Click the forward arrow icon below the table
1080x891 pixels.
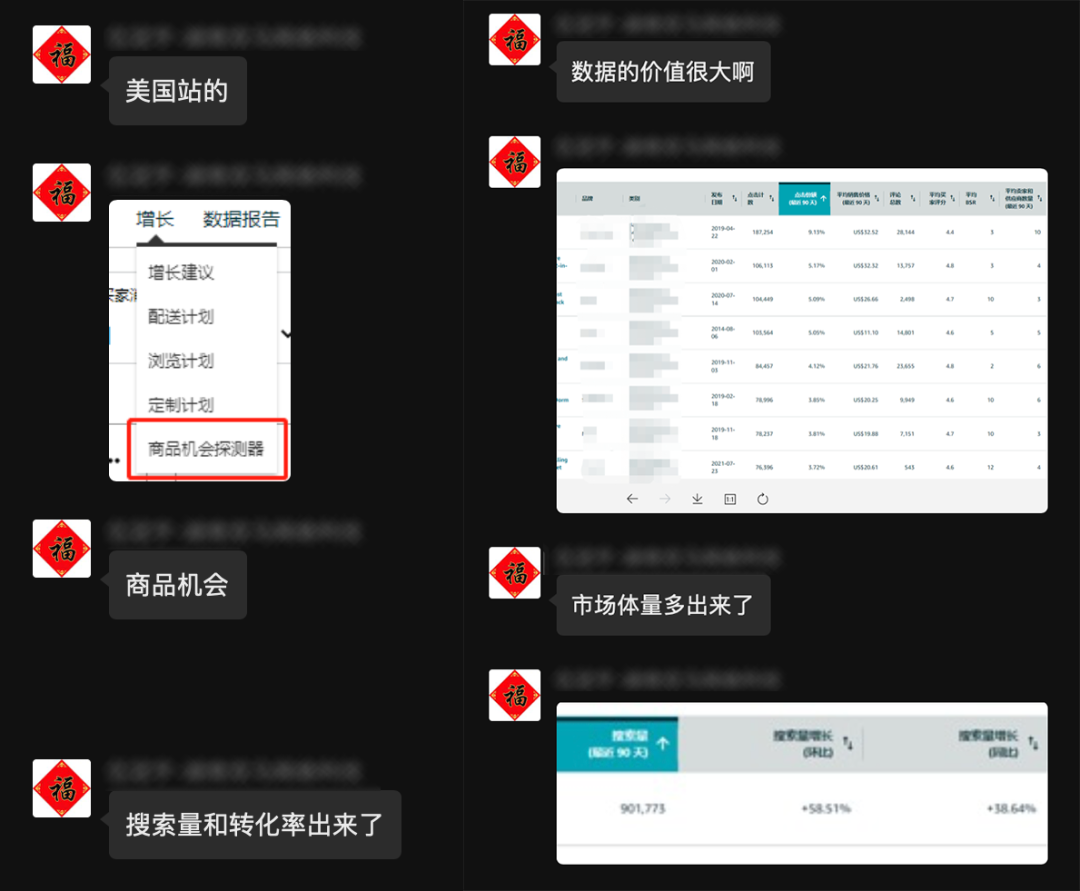[x=664, y=497]
